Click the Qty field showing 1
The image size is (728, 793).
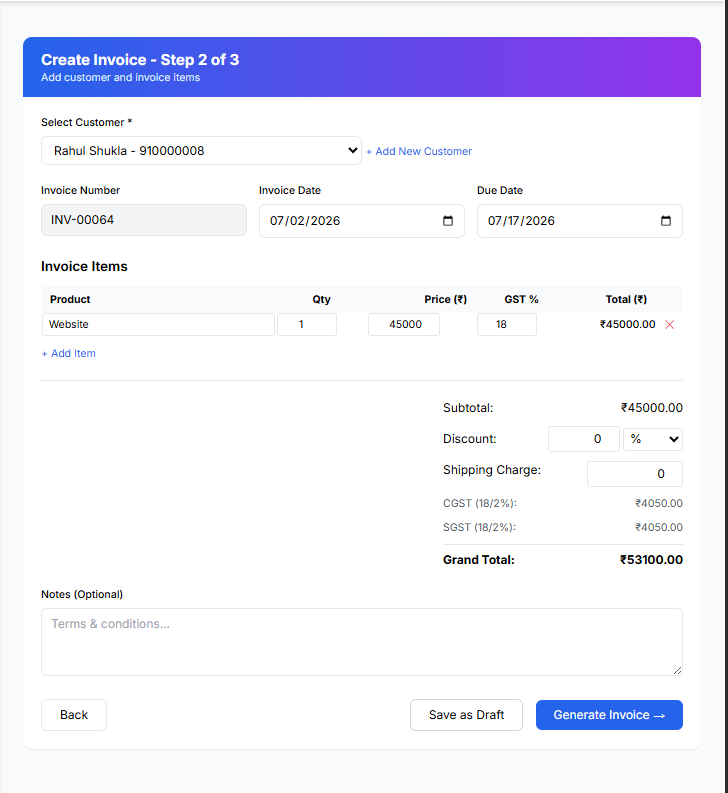(307, 324)
